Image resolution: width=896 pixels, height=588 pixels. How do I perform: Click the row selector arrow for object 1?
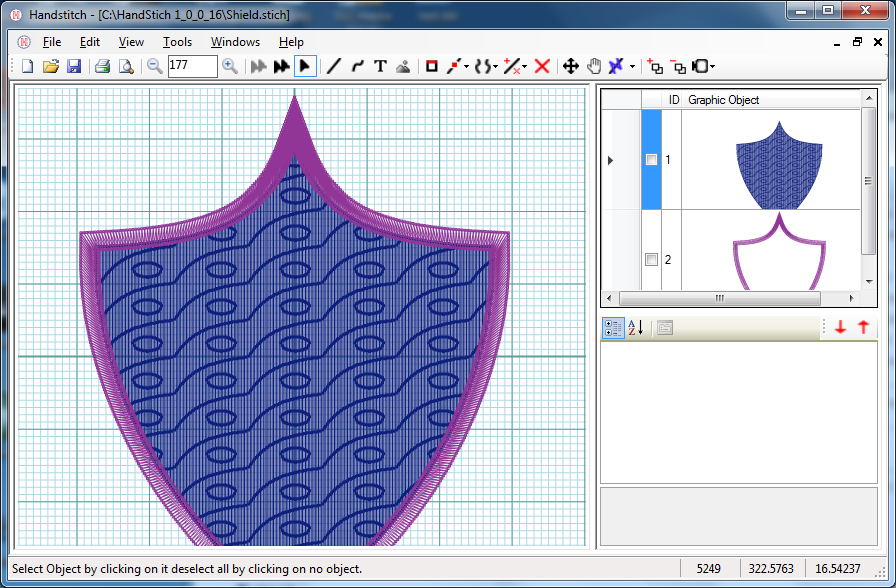(610, 161)
